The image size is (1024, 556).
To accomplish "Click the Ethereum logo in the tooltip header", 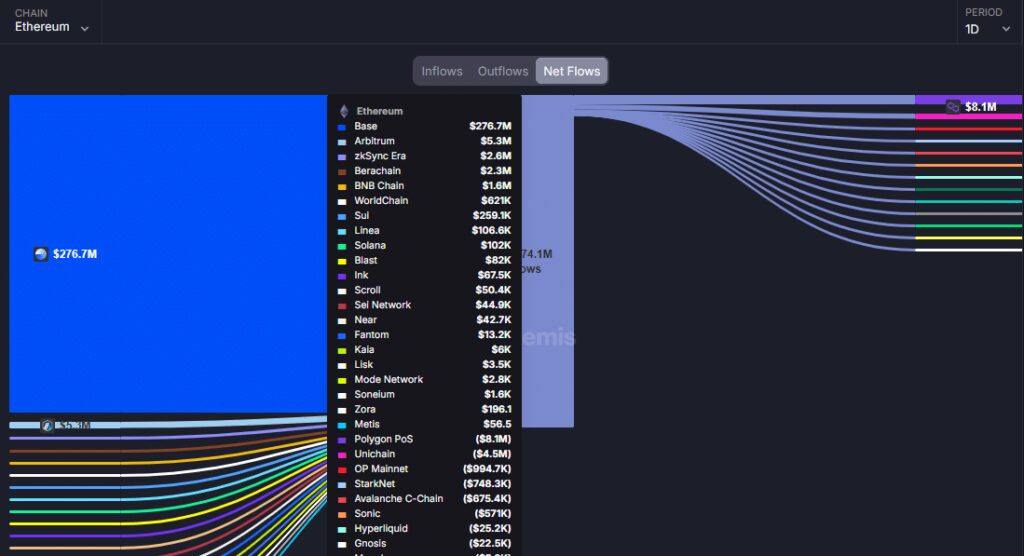I will [x=344, y=111].
